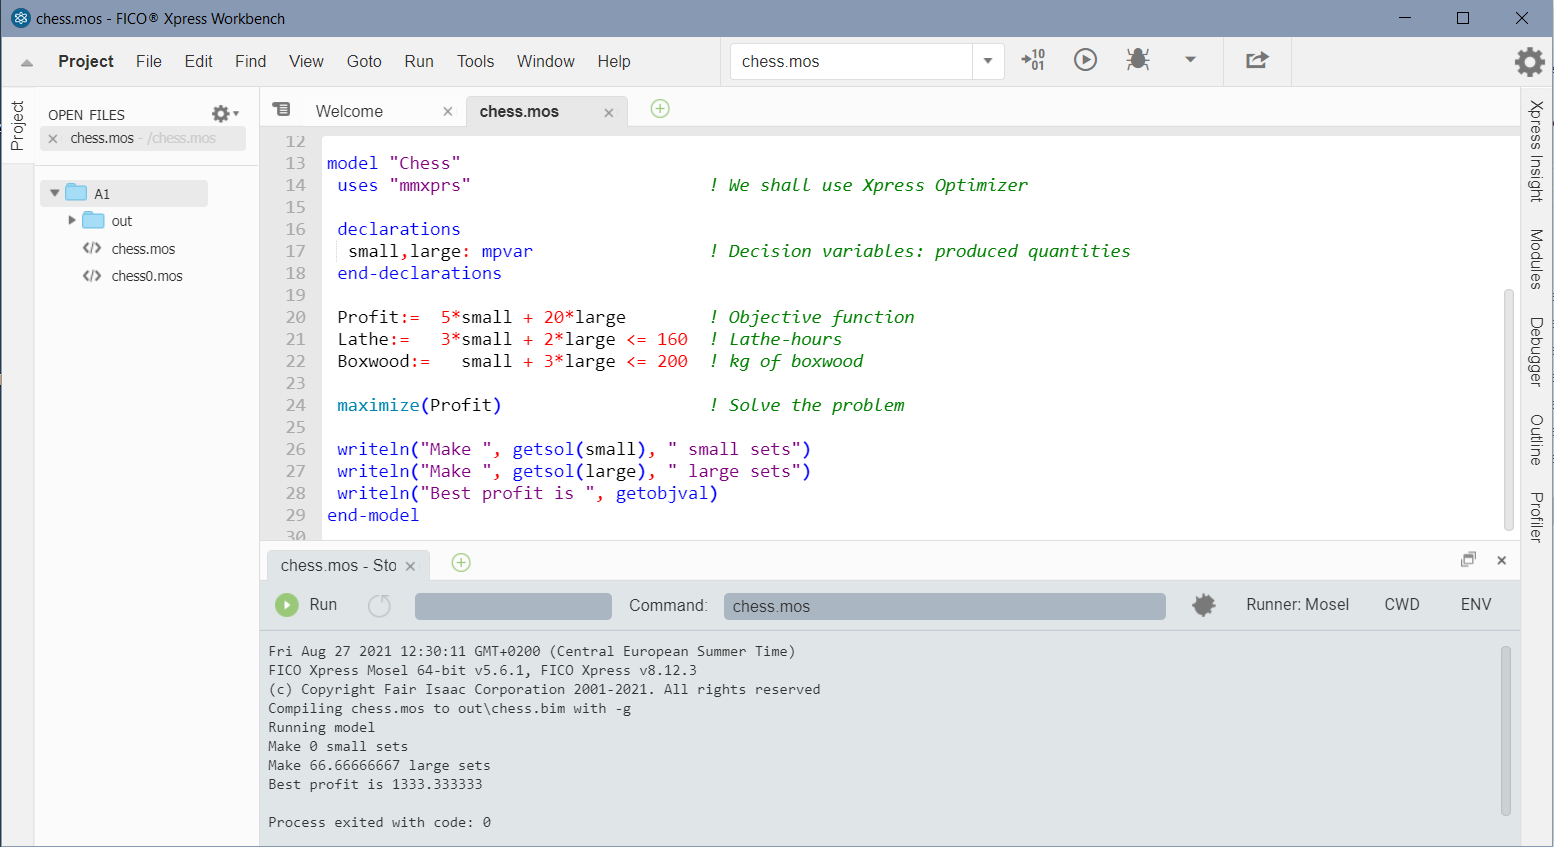Expand the run target file dropdown

point(988,61)
